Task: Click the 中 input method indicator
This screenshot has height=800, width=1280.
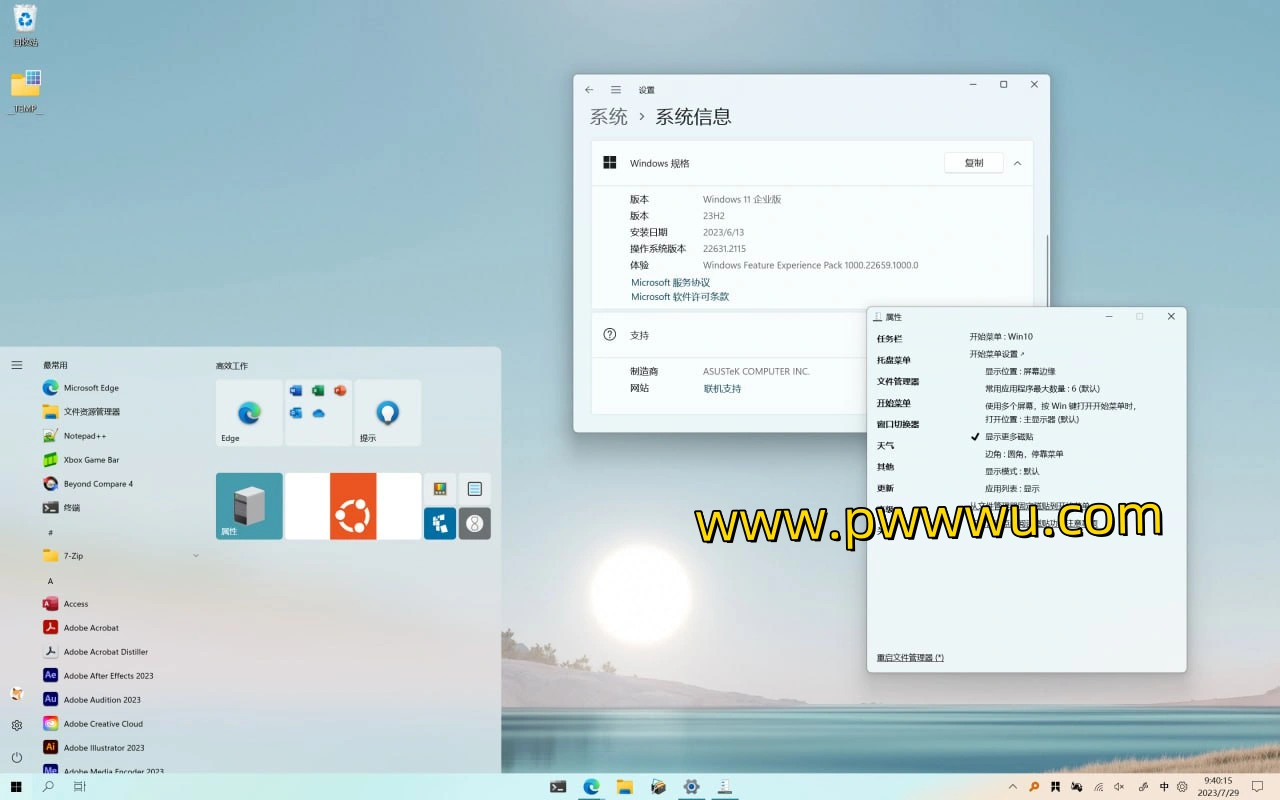Action: pos(1165,787)
